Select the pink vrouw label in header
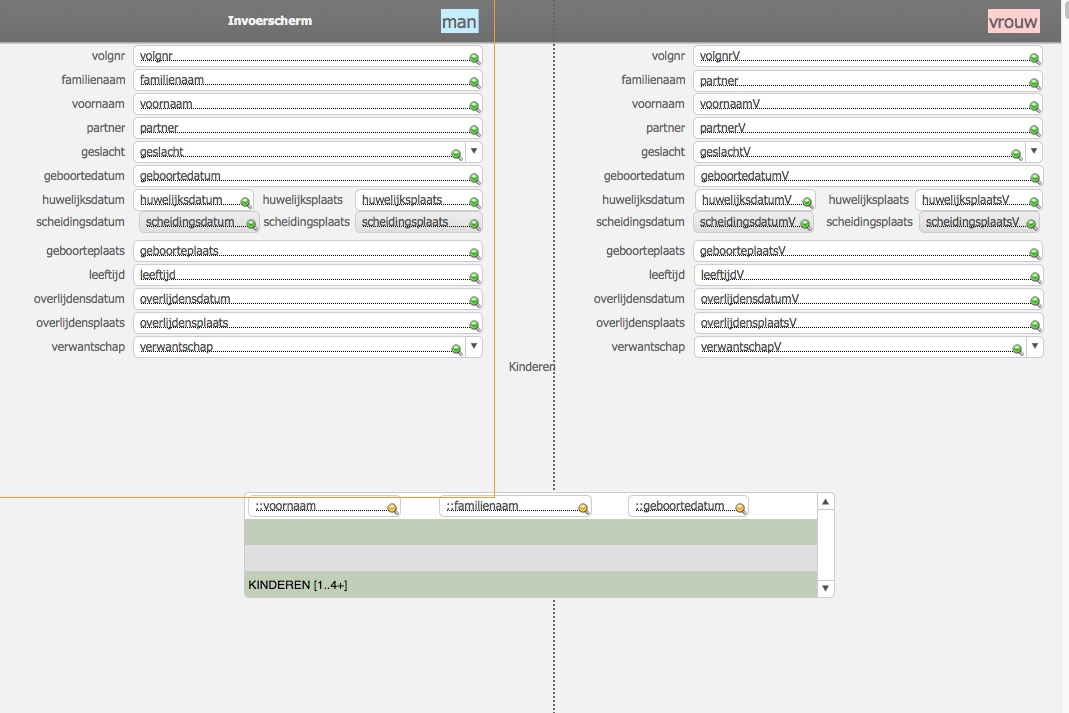1069x713 pixels. tap(1013, 22)
